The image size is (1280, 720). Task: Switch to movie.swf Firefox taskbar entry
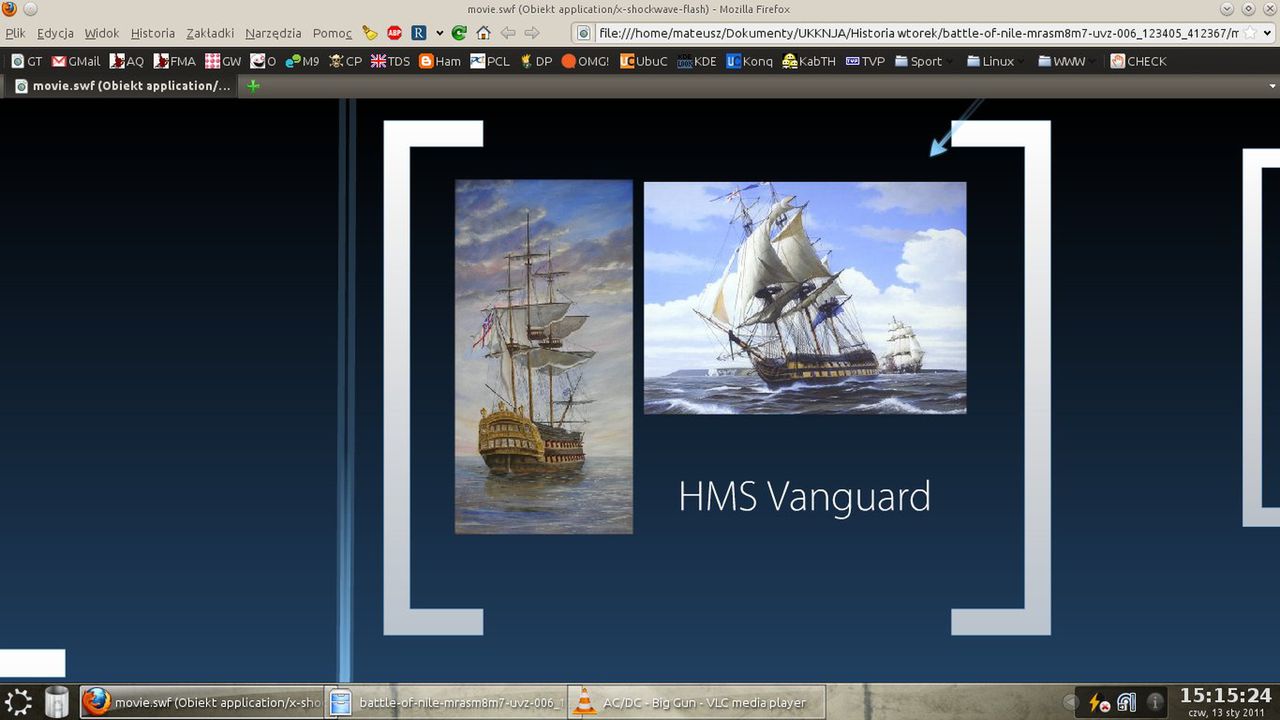coord(201,702)
